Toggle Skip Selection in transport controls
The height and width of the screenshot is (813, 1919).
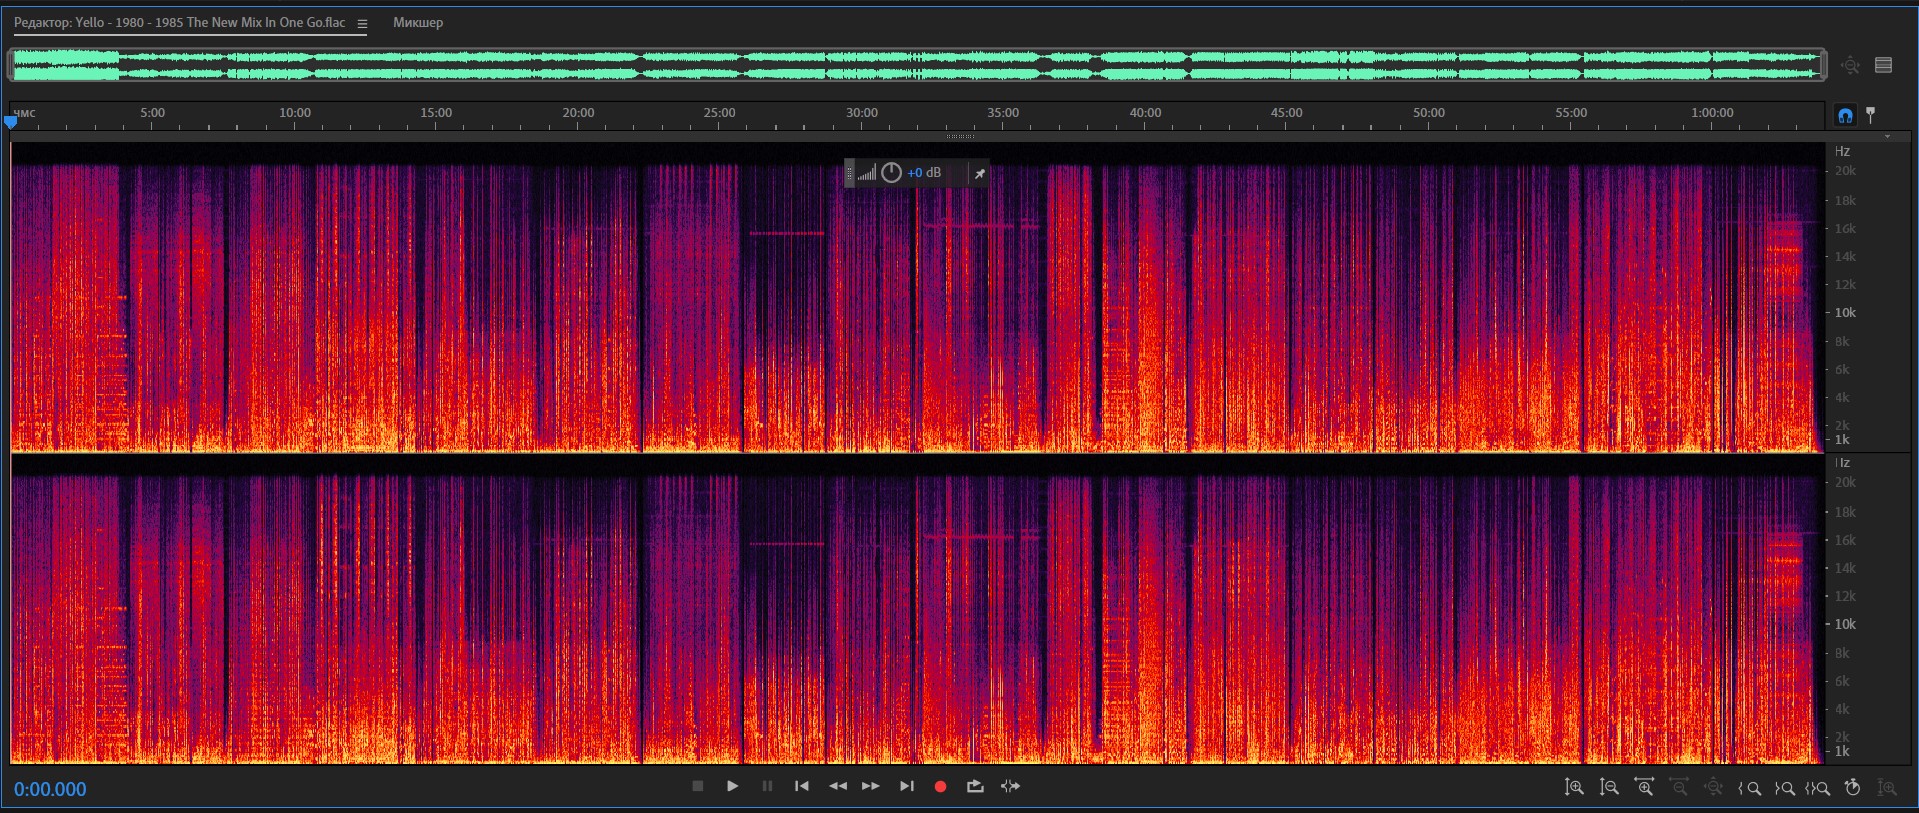tap(1011, 787)
